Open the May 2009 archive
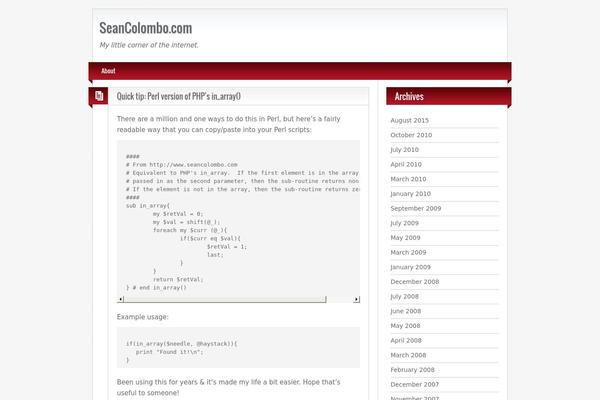This screenshot has width=600, height=400. 405,238
